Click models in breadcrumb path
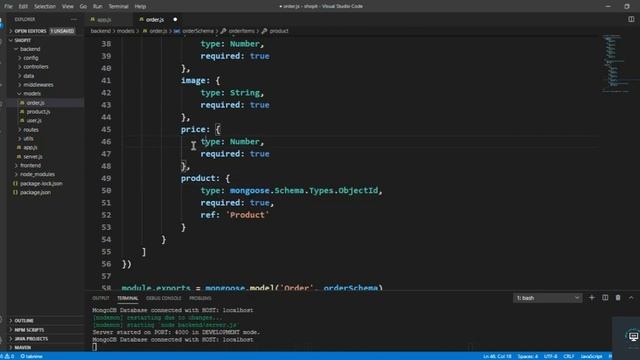This screenshot has height=360, width=640. click(x=126, y=31)
